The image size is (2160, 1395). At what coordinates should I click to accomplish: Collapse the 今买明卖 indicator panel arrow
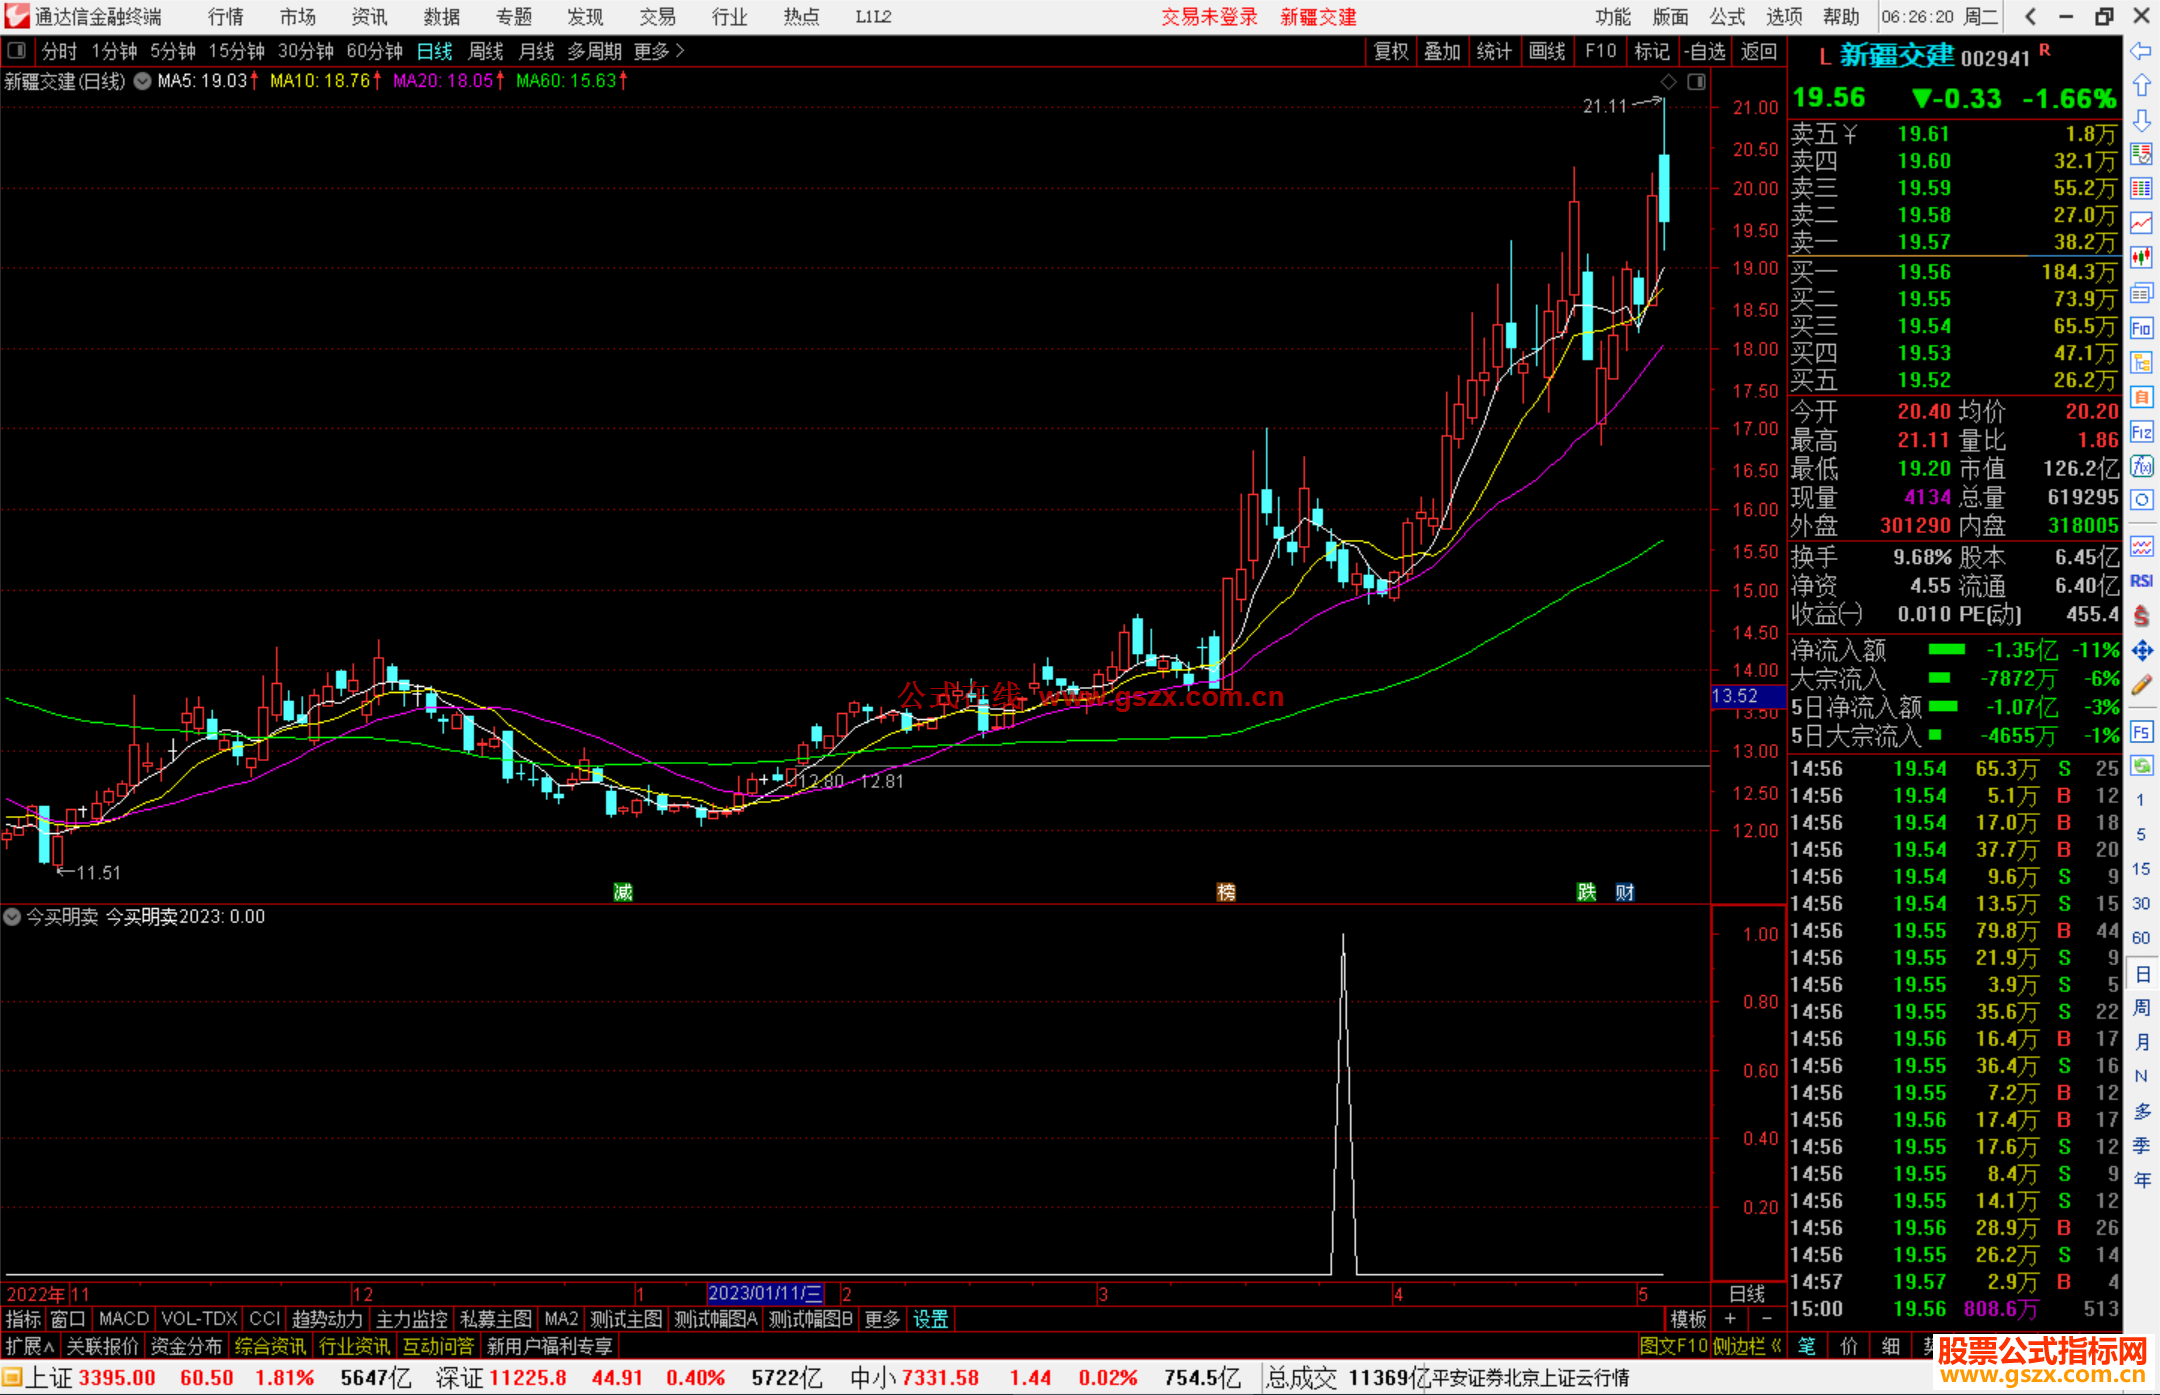click(x=12, y=916)
